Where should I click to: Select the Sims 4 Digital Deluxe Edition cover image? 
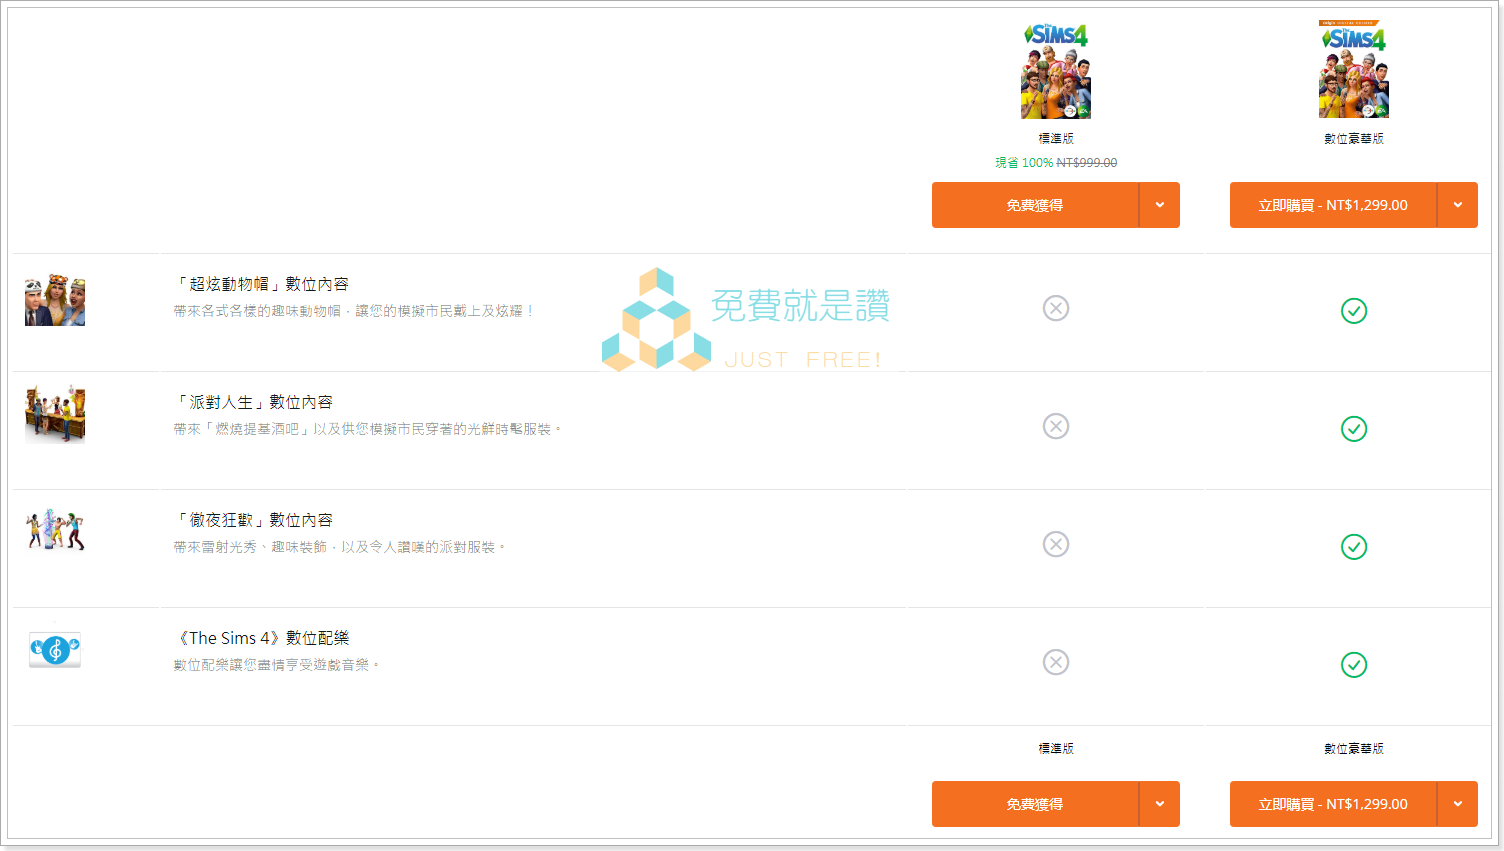click(1353, 70)
